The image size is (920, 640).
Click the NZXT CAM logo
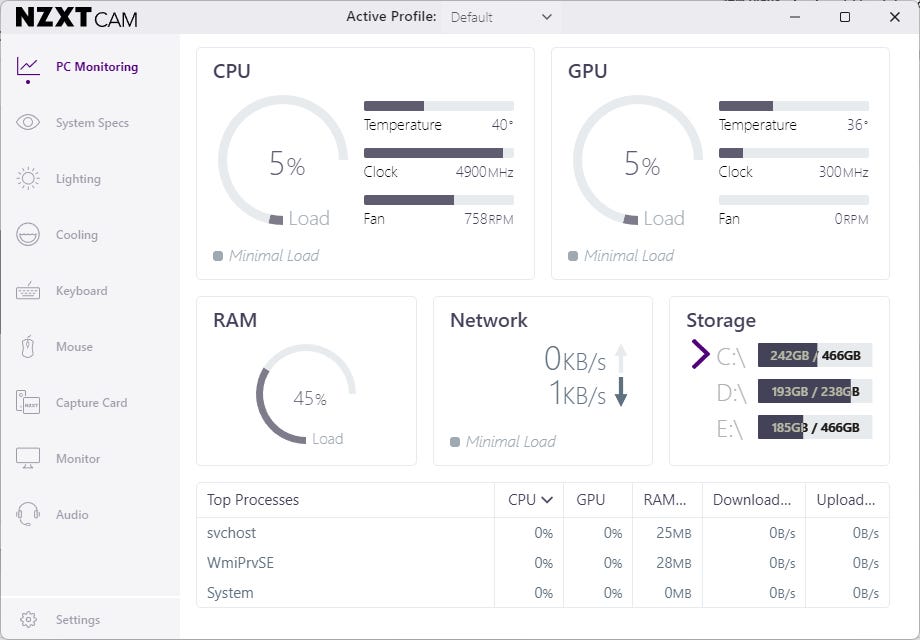(76, 18)
